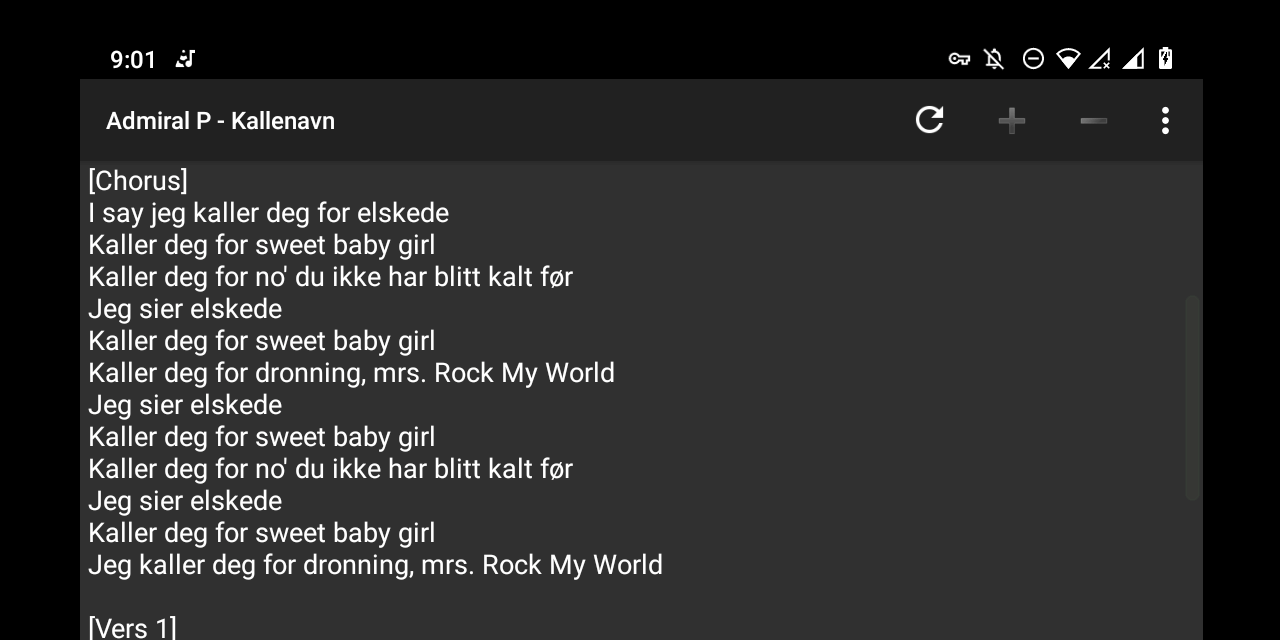Tap the Do Not Disturb status icon
Screen dimensions: 1280x640
click(1034, 58)
